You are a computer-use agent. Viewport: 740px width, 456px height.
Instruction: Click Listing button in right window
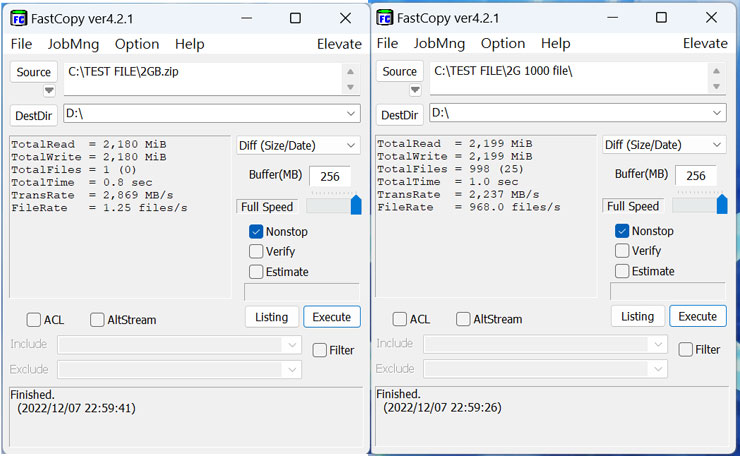point(638,316)
